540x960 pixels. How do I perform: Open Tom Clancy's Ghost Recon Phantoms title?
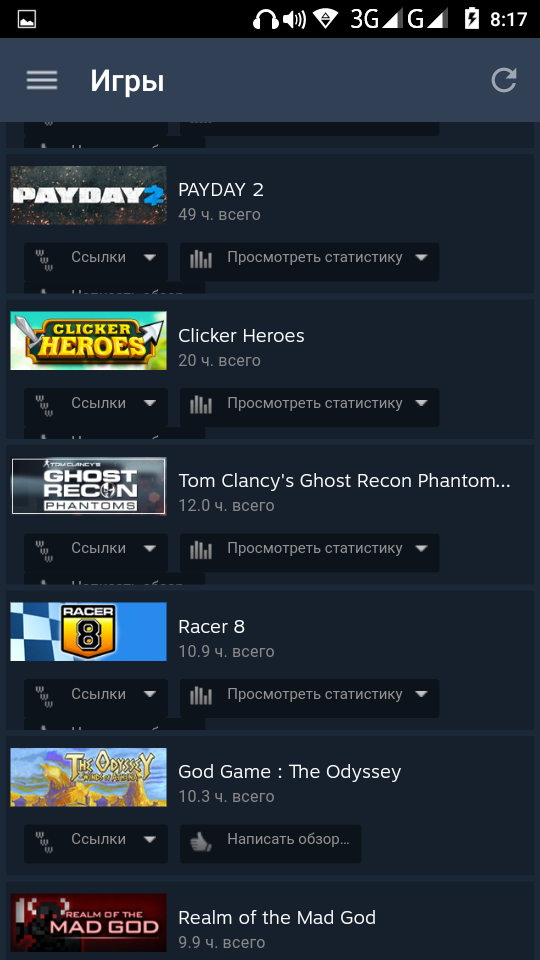[x=344, y=481]
